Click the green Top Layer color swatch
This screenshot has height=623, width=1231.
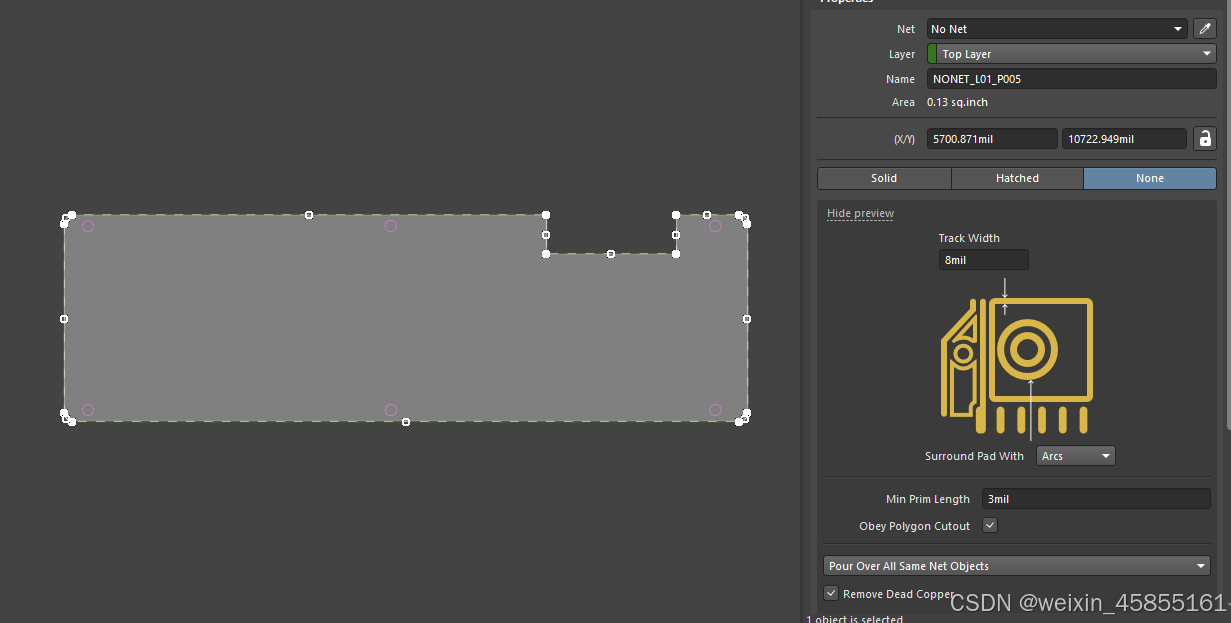coord(932,54)
